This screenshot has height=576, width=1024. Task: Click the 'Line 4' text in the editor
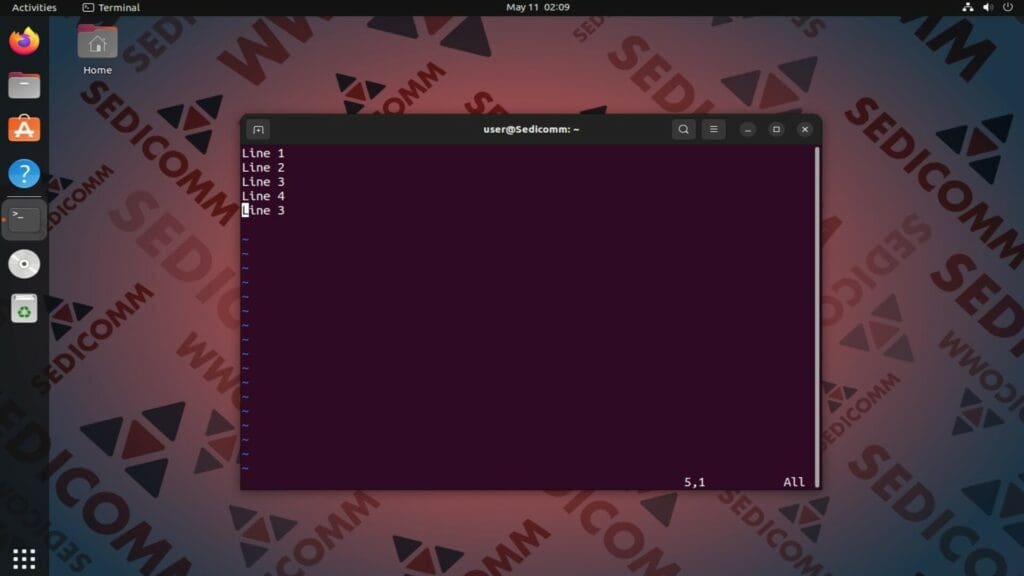coord(263,196)
